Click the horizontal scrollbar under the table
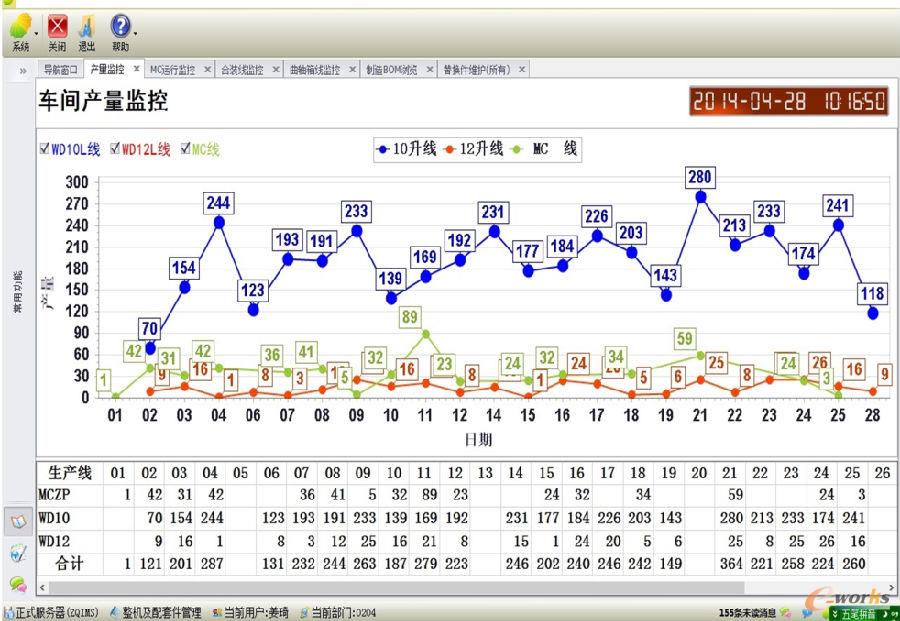Image resolution: width=900 pixels, height=621 pixels. click(x=400, y=587)
